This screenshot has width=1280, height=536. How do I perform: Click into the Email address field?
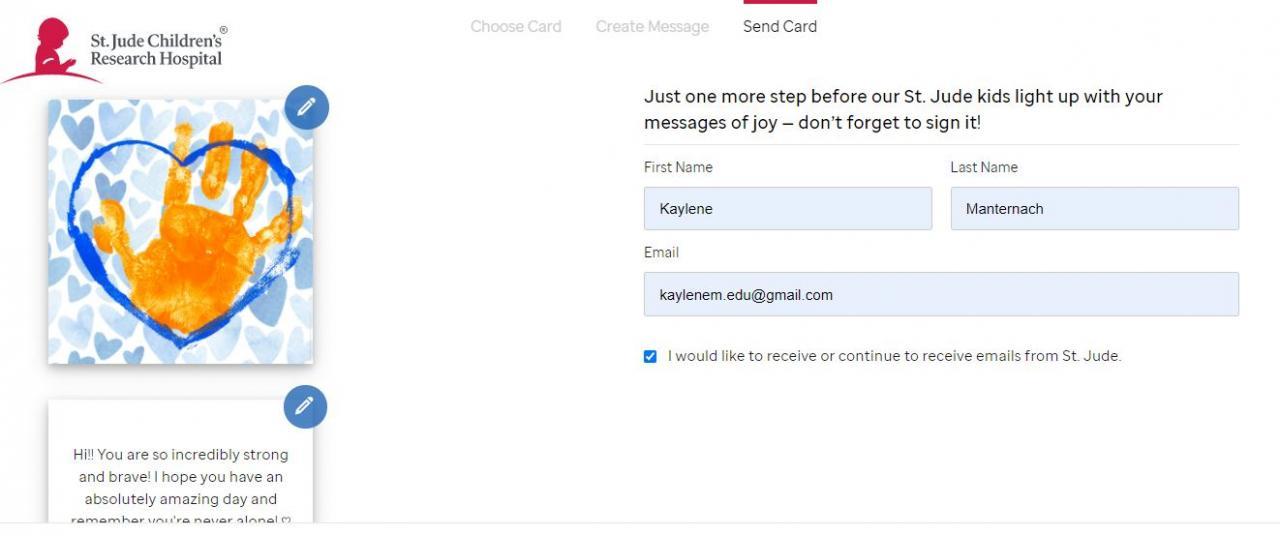pos(941,295)
